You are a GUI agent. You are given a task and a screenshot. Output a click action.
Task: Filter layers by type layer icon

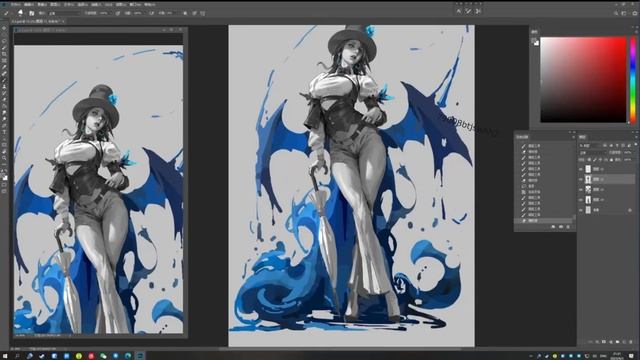pyautogui.click(x=617, y=146)
